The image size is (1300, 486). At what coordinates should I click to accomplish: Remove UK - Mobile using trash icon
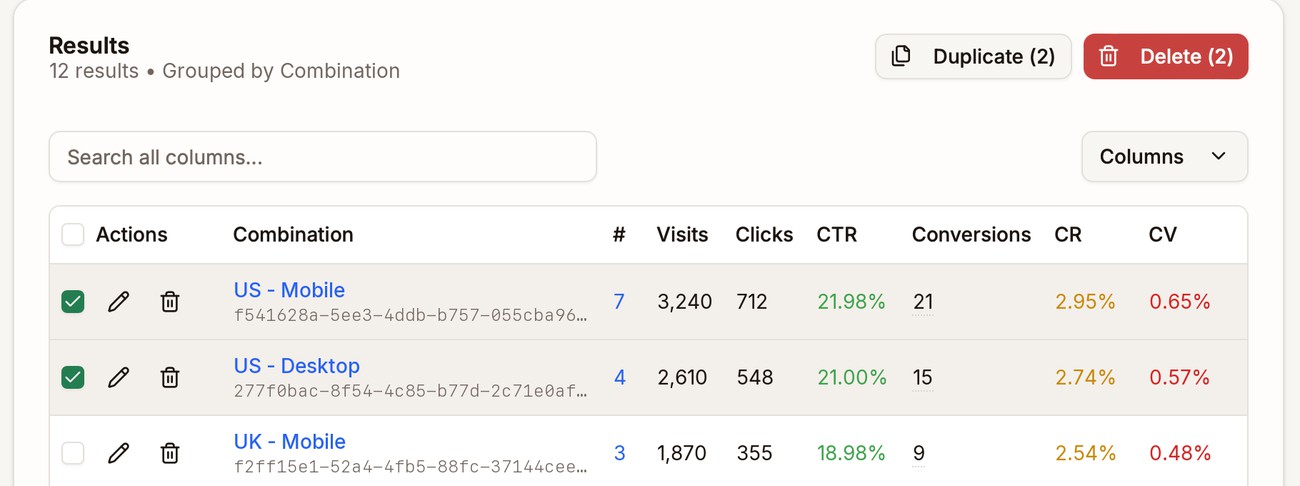(170, 453)
